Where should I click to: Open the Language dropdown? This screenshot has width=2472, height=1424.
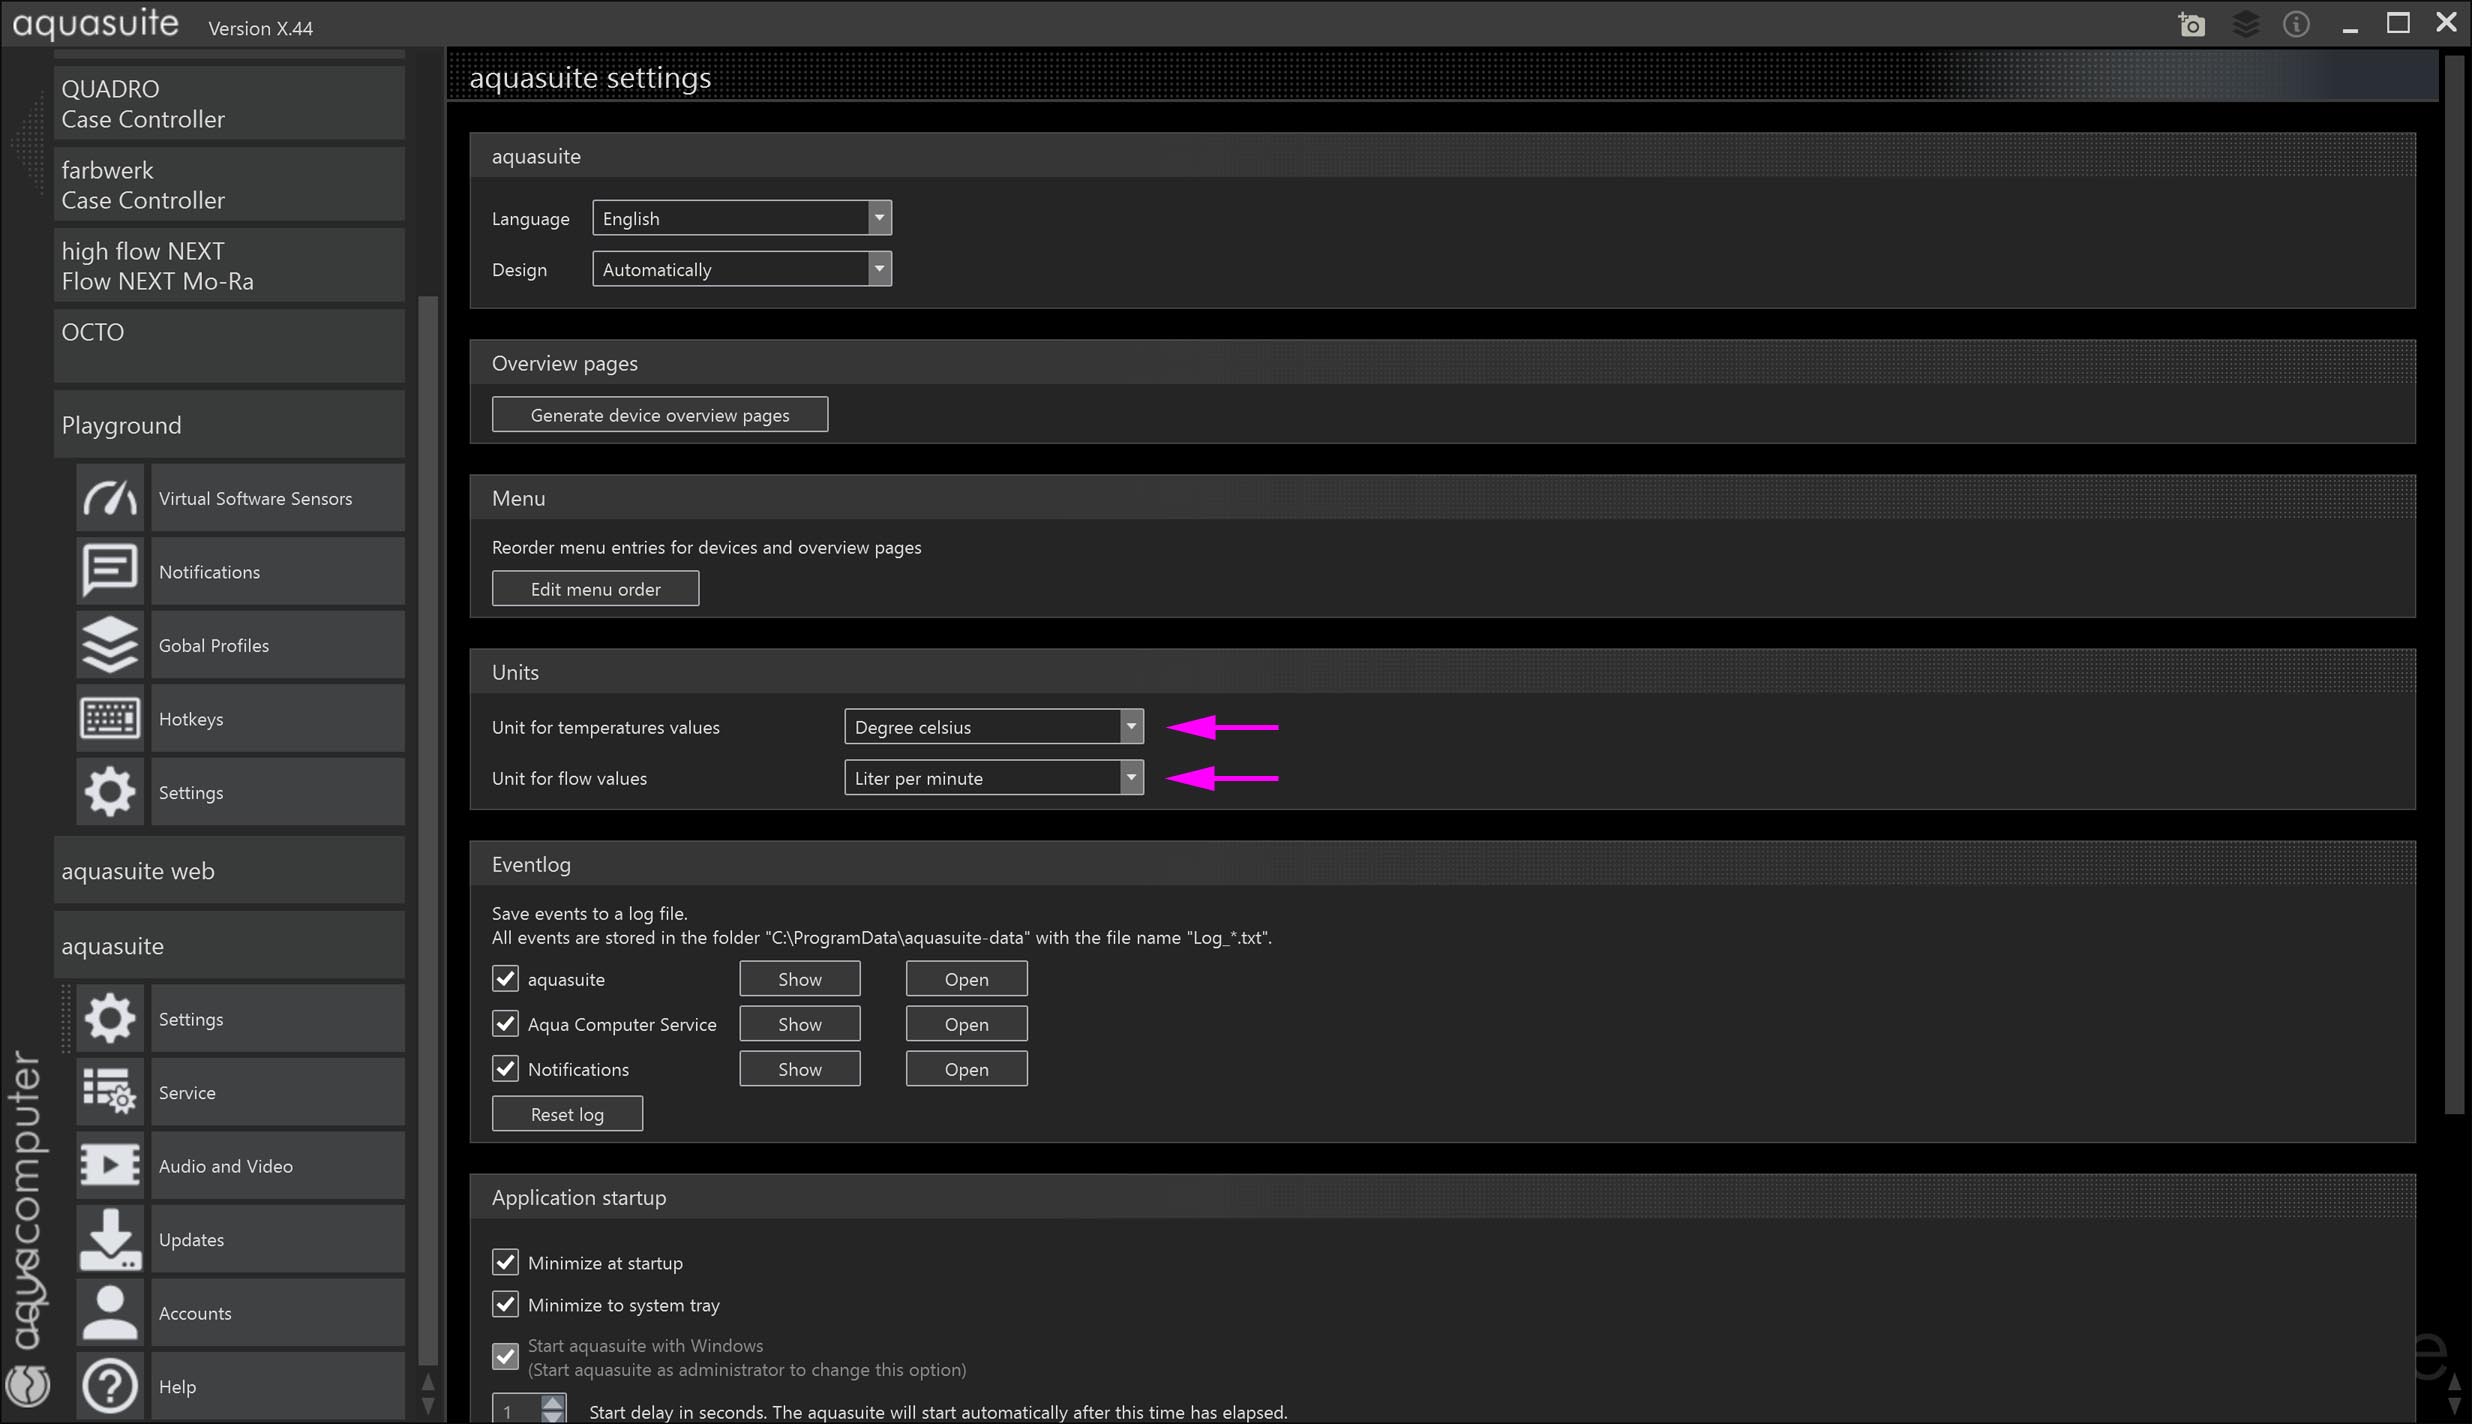[x=741, y=218]
